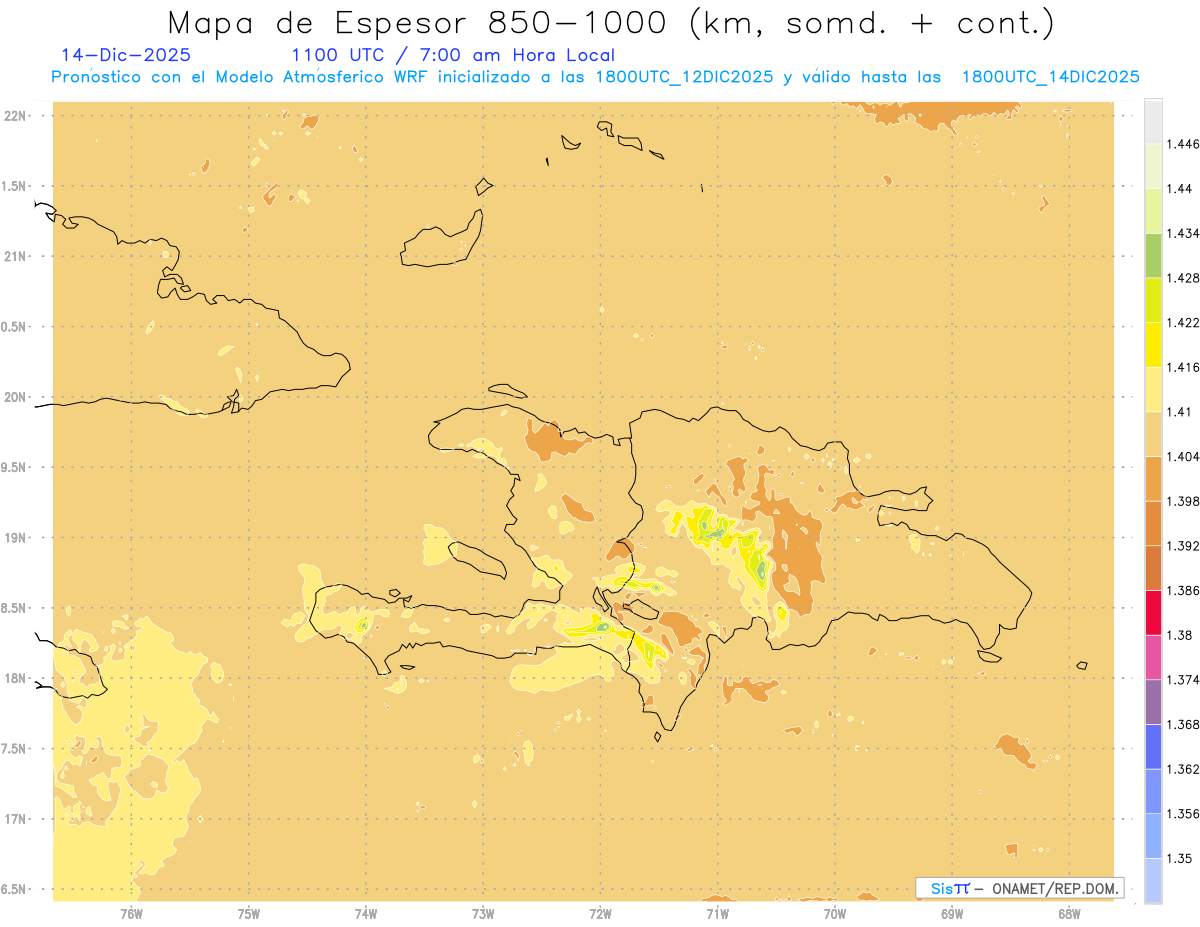
Task: Click the 21N latitude label
Action: (x=17, y=256)
